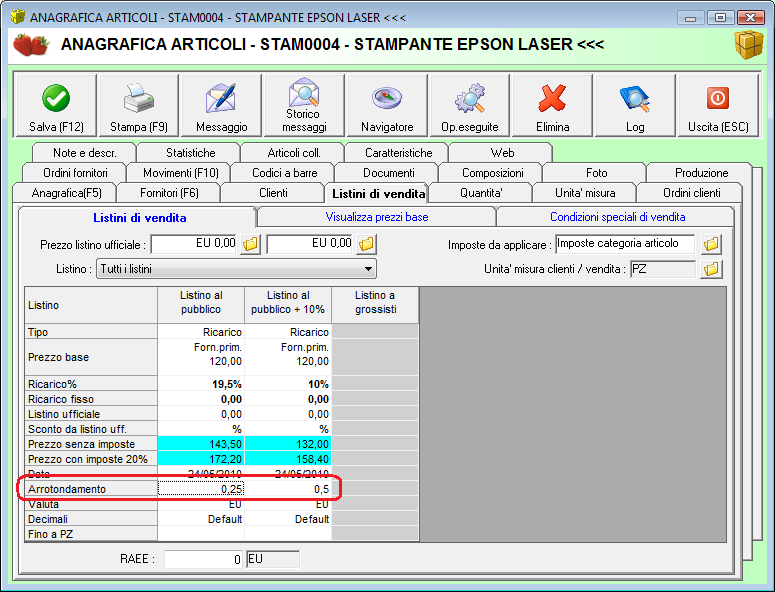Click Arrotondamento cell with value 0,25
The width and height of the screenshot is (775, 592).
click(x=201, y=489)
